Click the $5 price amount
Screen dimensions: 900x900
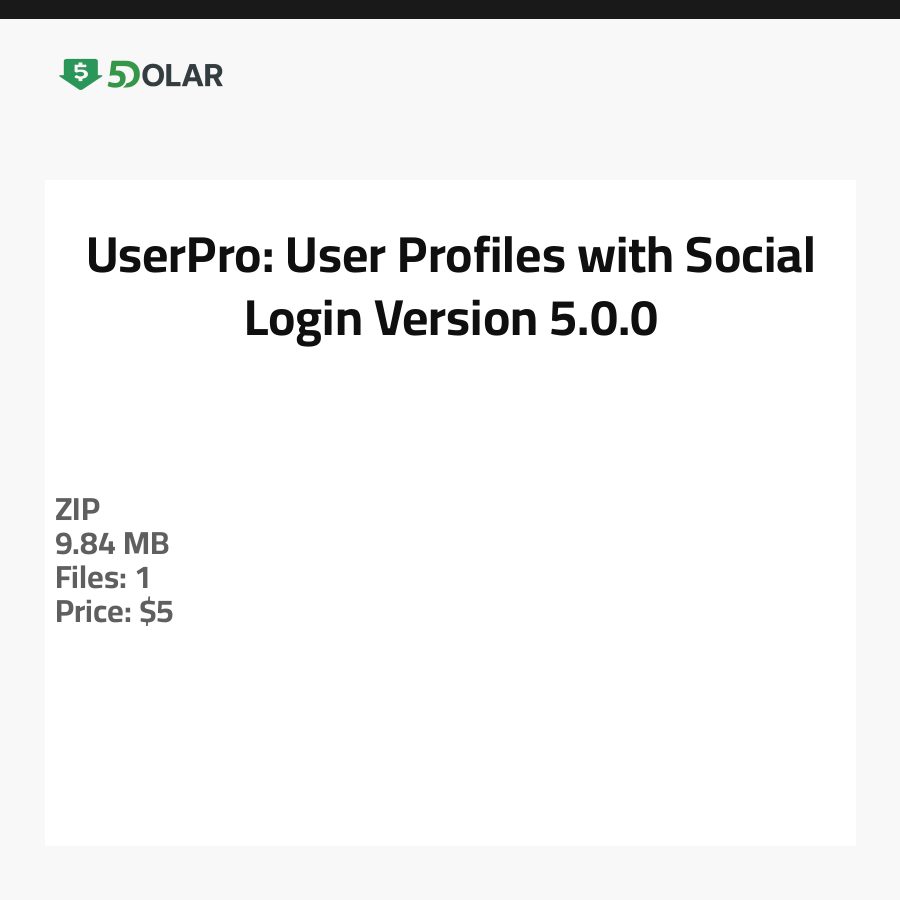click(156, 612)
